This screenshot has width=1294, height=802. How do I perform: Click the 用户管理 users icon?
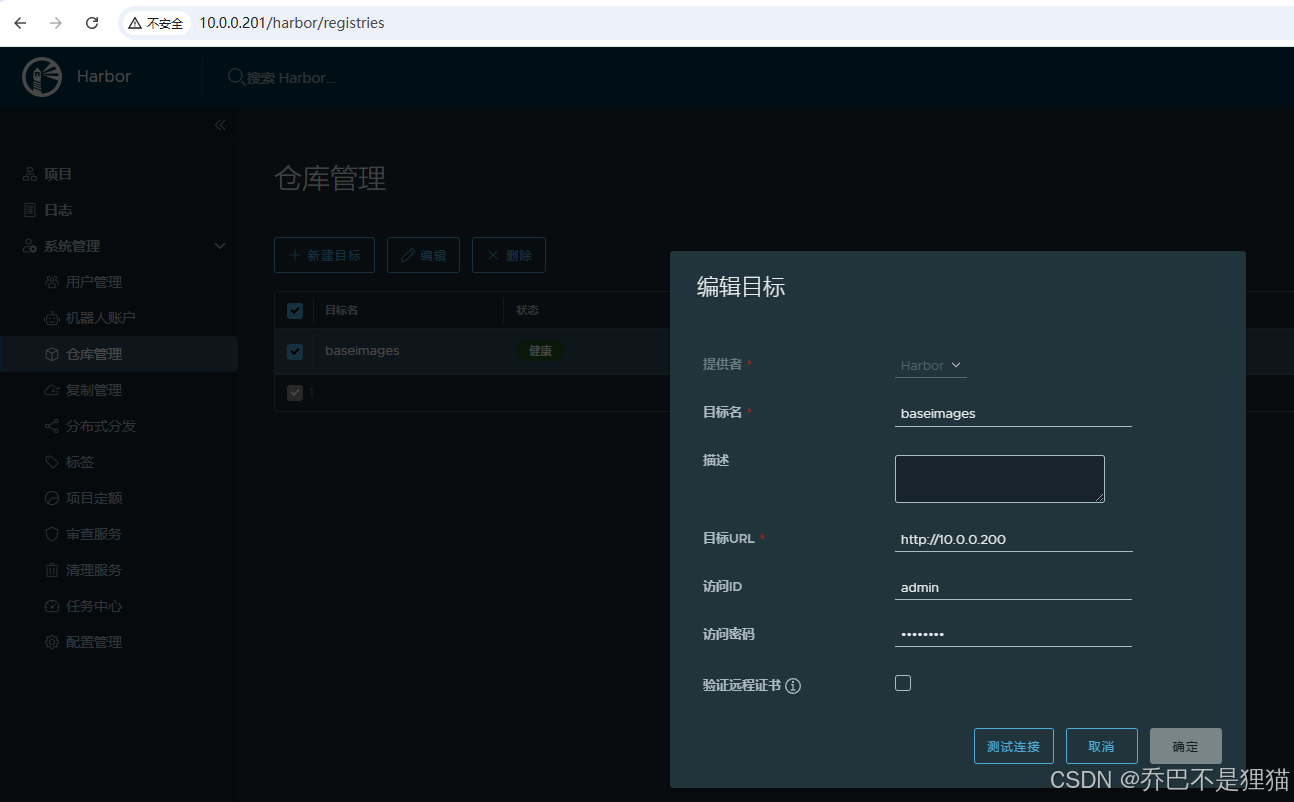coord(52,282)
